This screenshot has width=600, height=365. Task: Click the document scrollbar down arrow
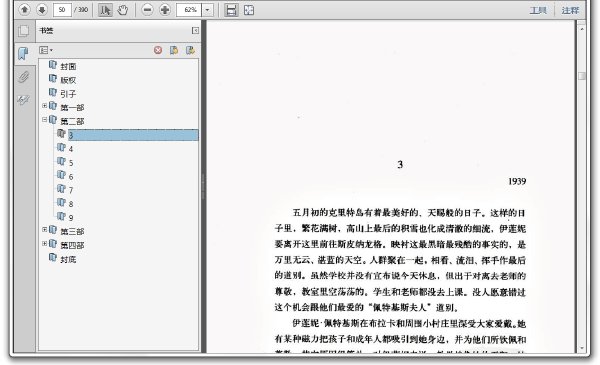pos(582,348)
